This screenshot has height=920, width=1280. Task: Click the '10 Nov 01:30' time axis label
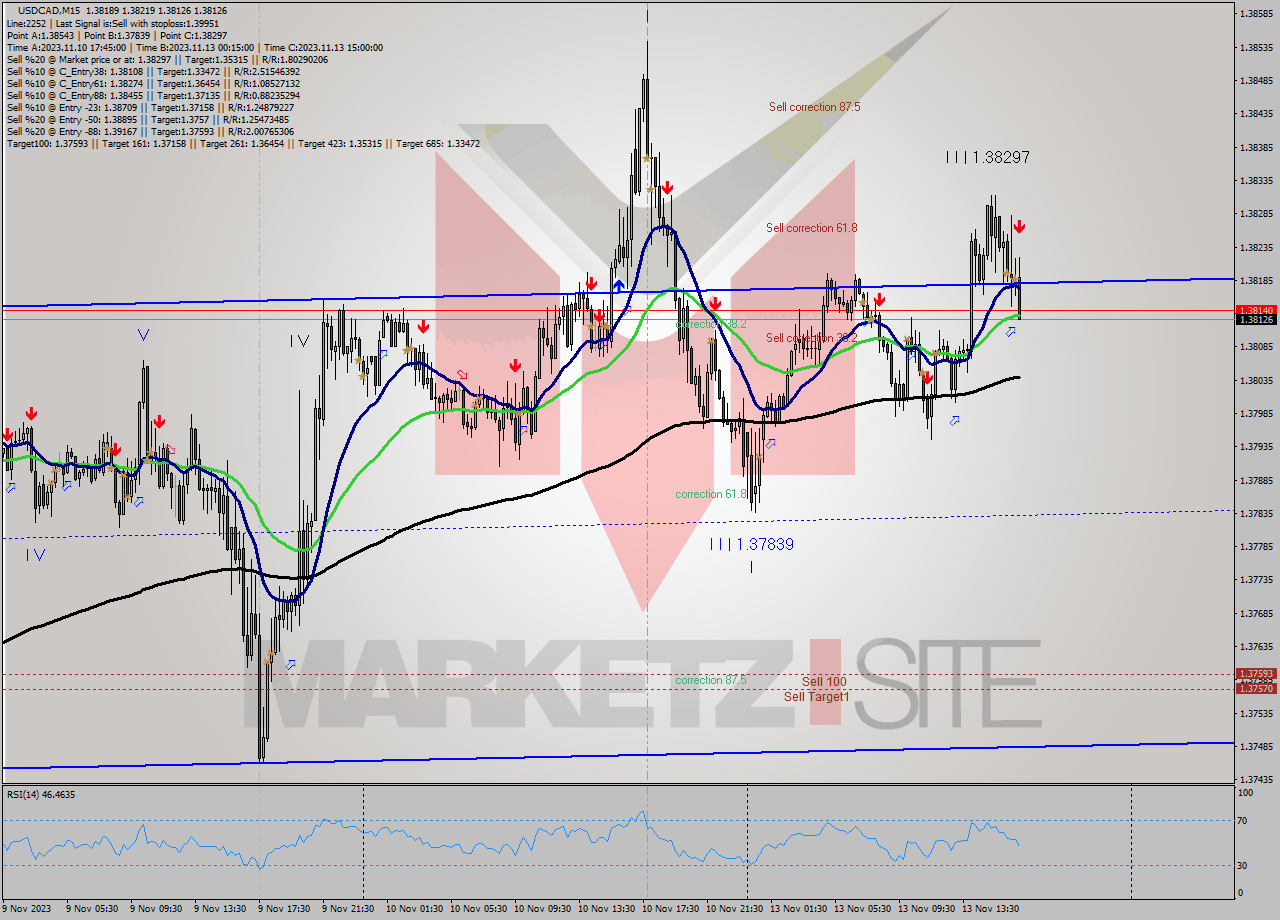coord(414,909)
